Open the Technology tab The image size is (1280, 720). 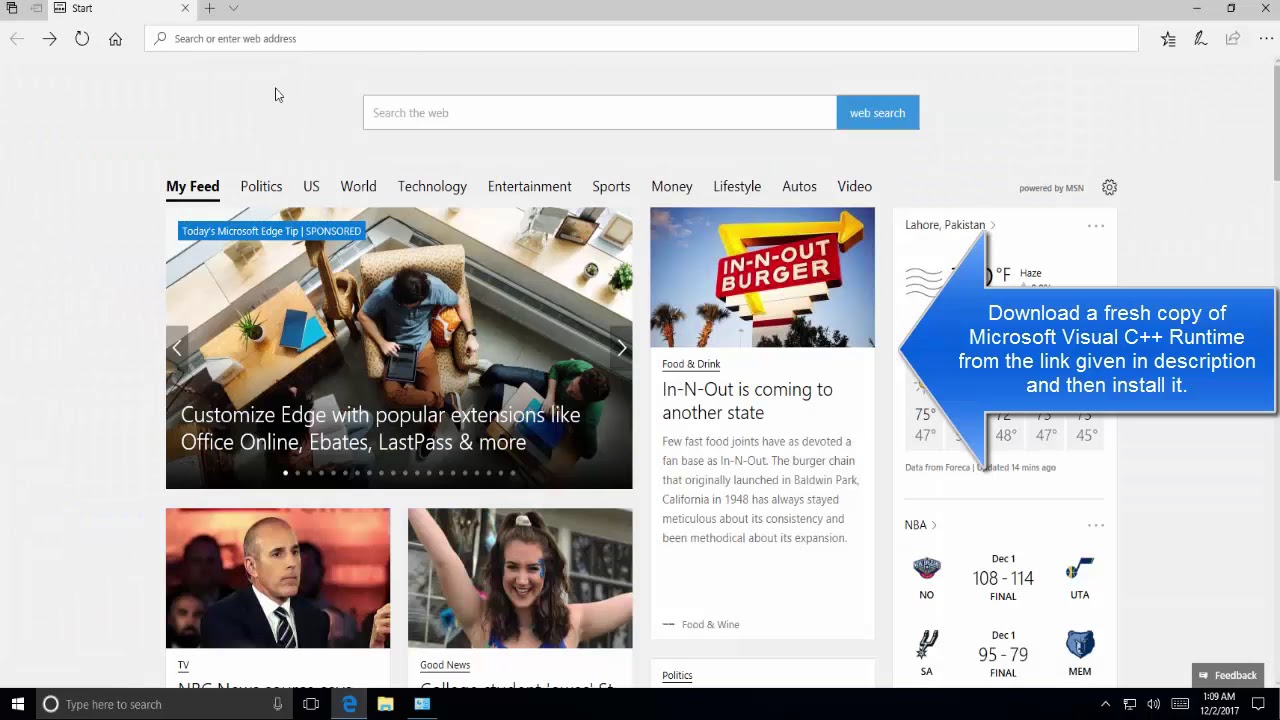432,187
